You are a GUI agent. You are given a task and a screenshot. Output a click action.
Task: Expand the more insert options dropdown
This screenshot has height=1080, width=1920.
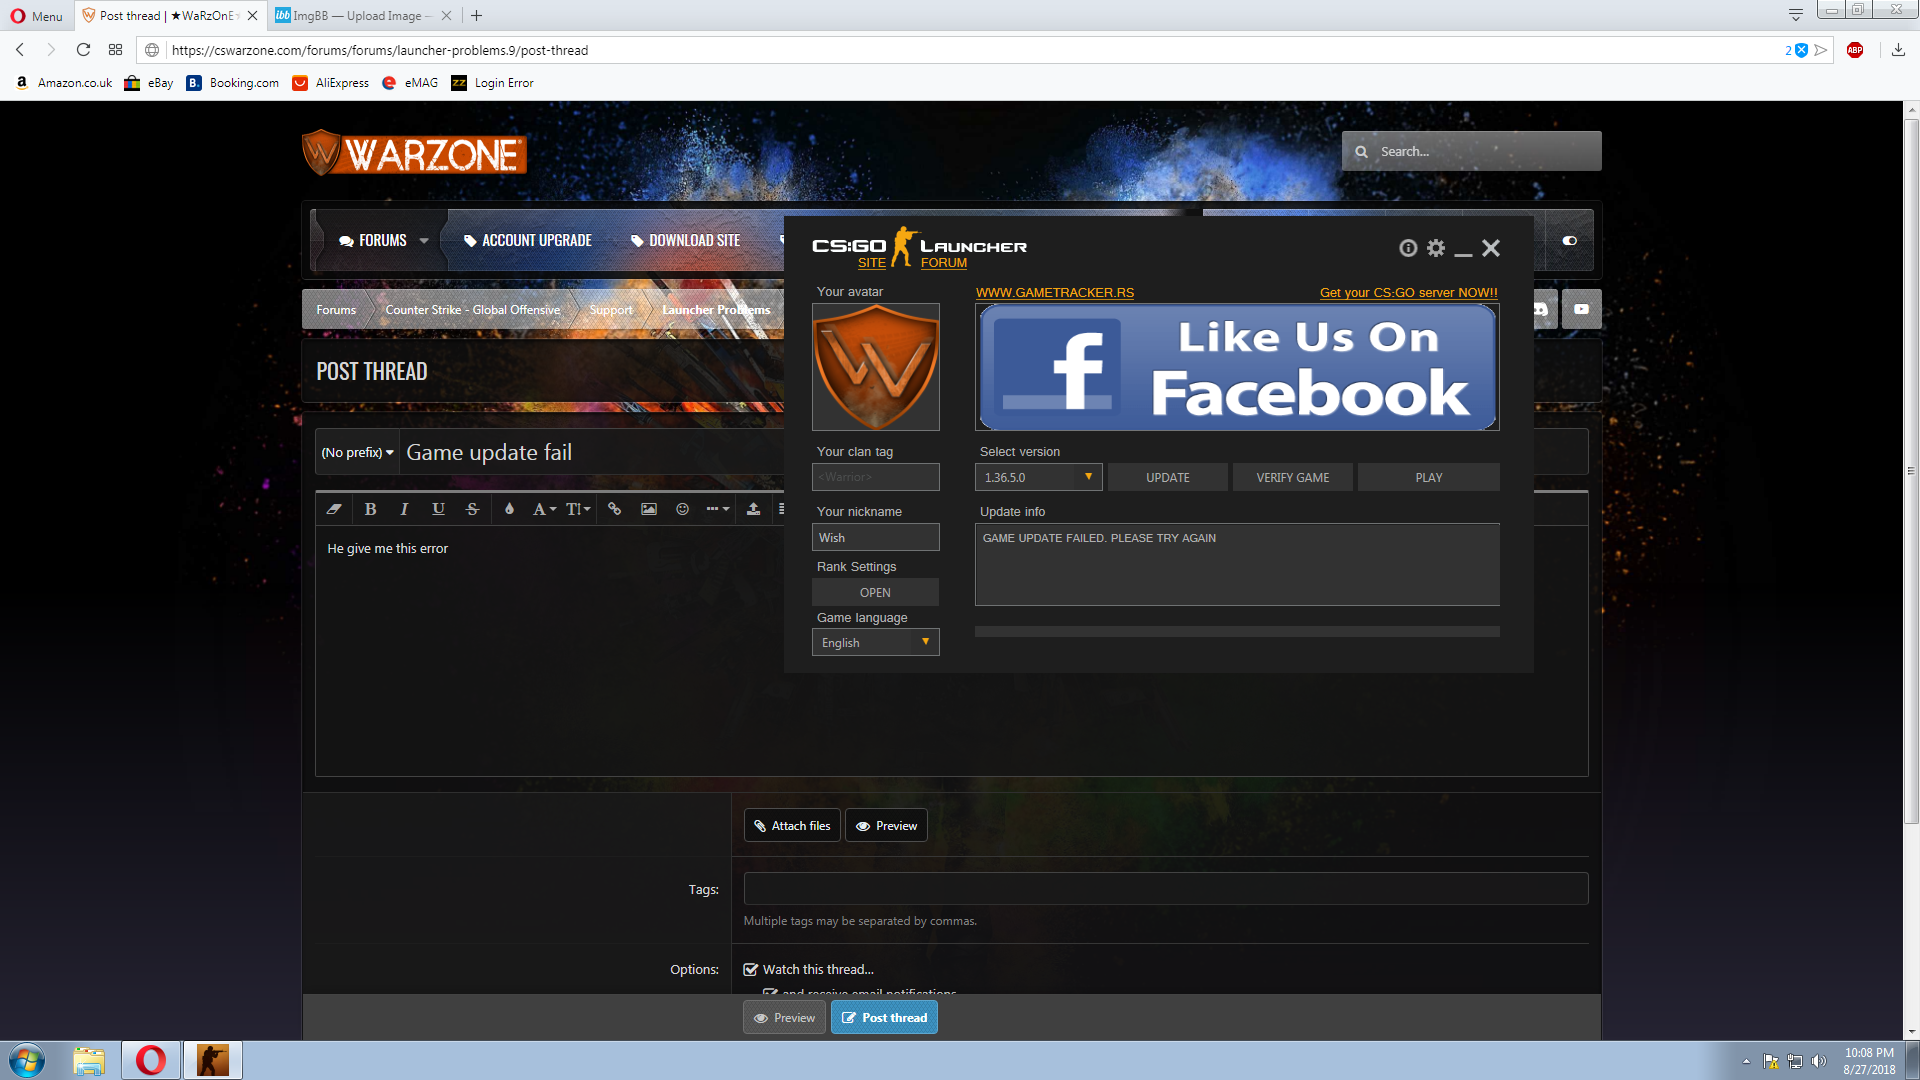pos(718,509)
